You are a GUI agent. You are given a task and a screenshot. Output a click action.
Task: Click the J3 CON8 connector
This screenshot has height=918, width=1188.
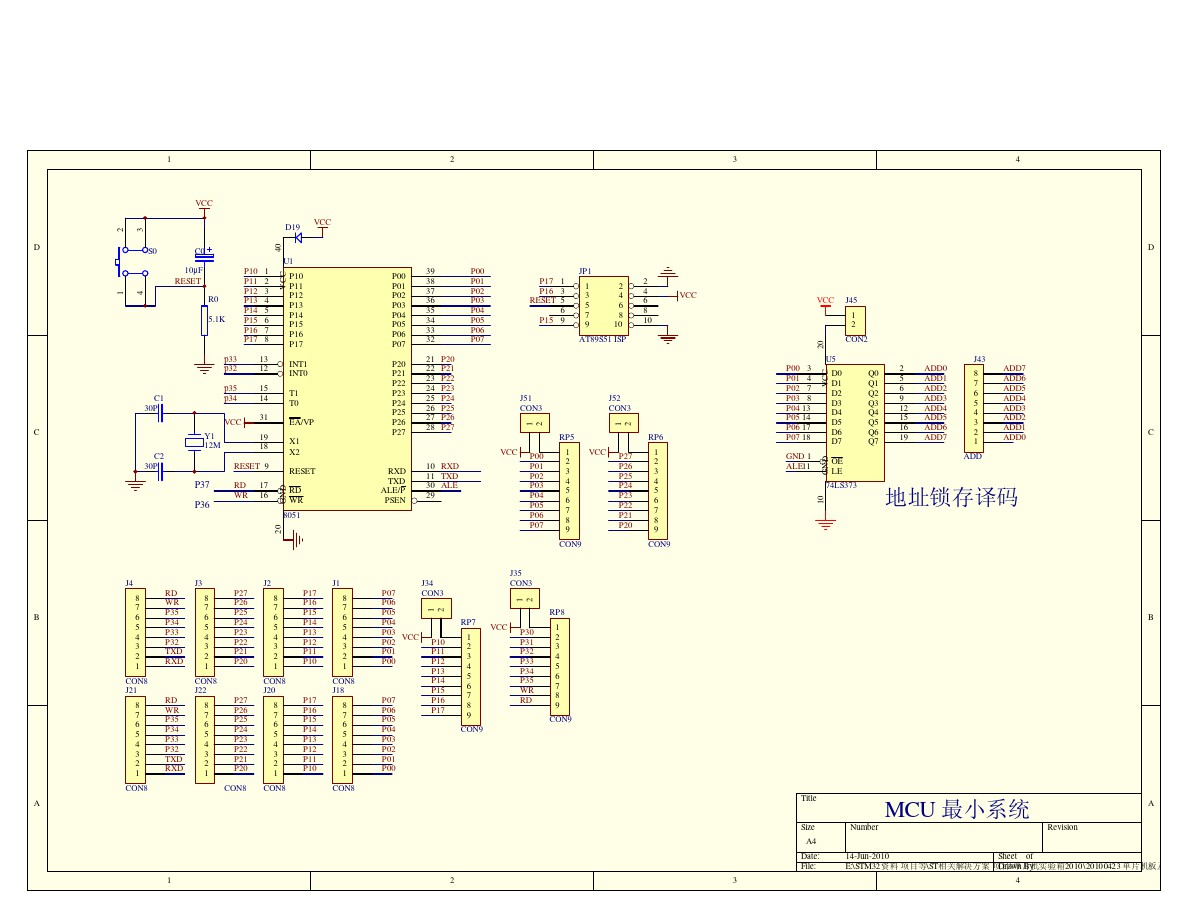click(x=205, y=632)
